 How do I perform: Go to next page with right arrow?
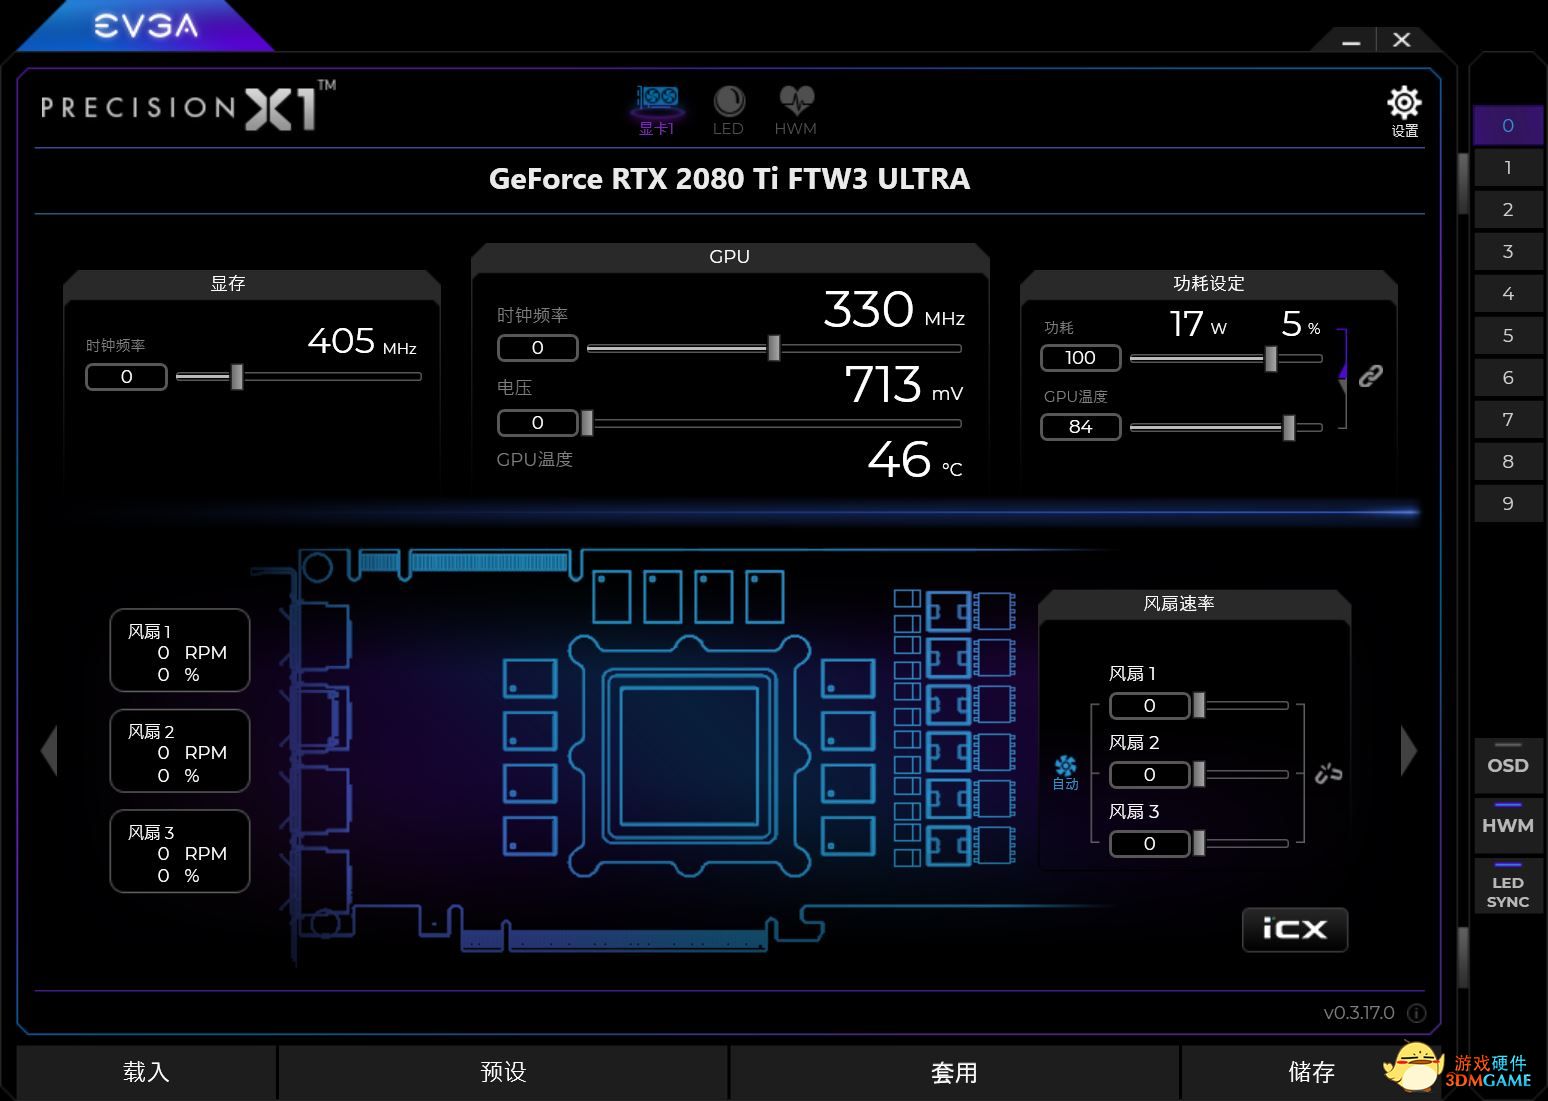click(x=1408, y=750)
